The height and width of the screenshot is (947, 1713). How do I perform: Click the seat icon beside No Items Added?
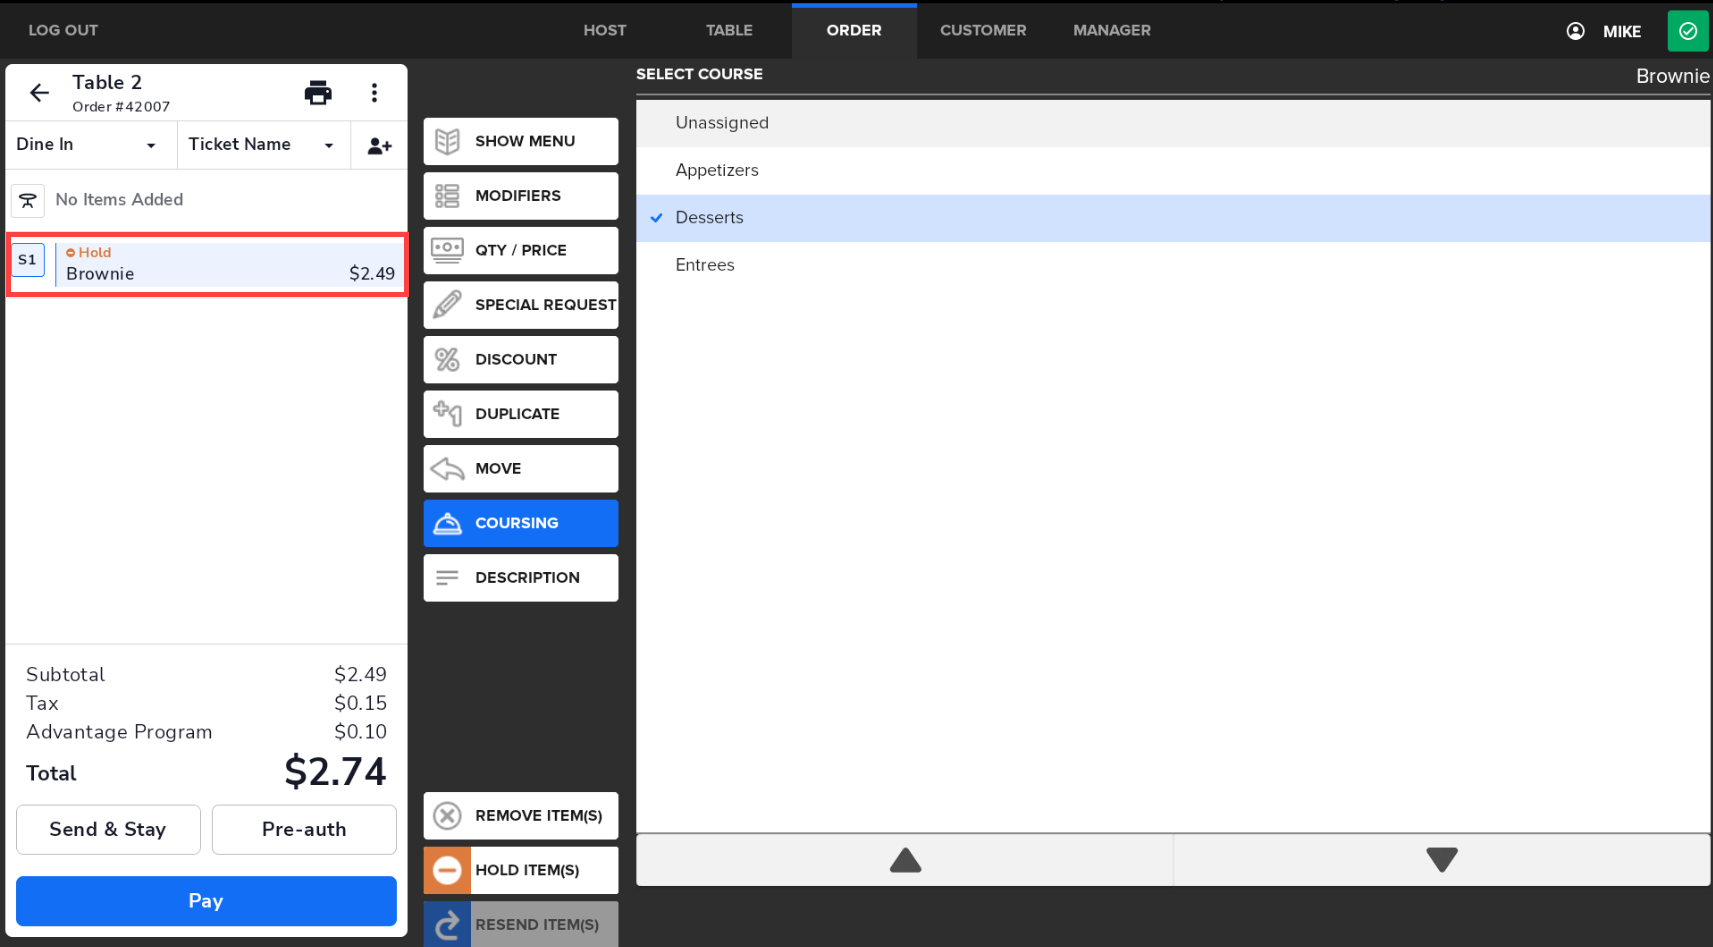click(28, 200)
